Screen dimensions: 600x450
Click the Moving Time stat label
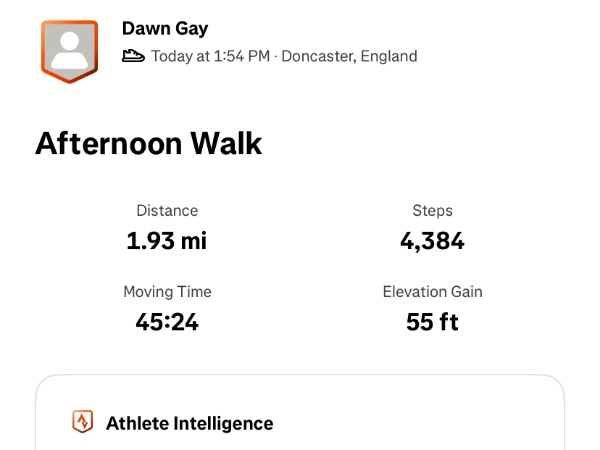[x=167, y=292]
